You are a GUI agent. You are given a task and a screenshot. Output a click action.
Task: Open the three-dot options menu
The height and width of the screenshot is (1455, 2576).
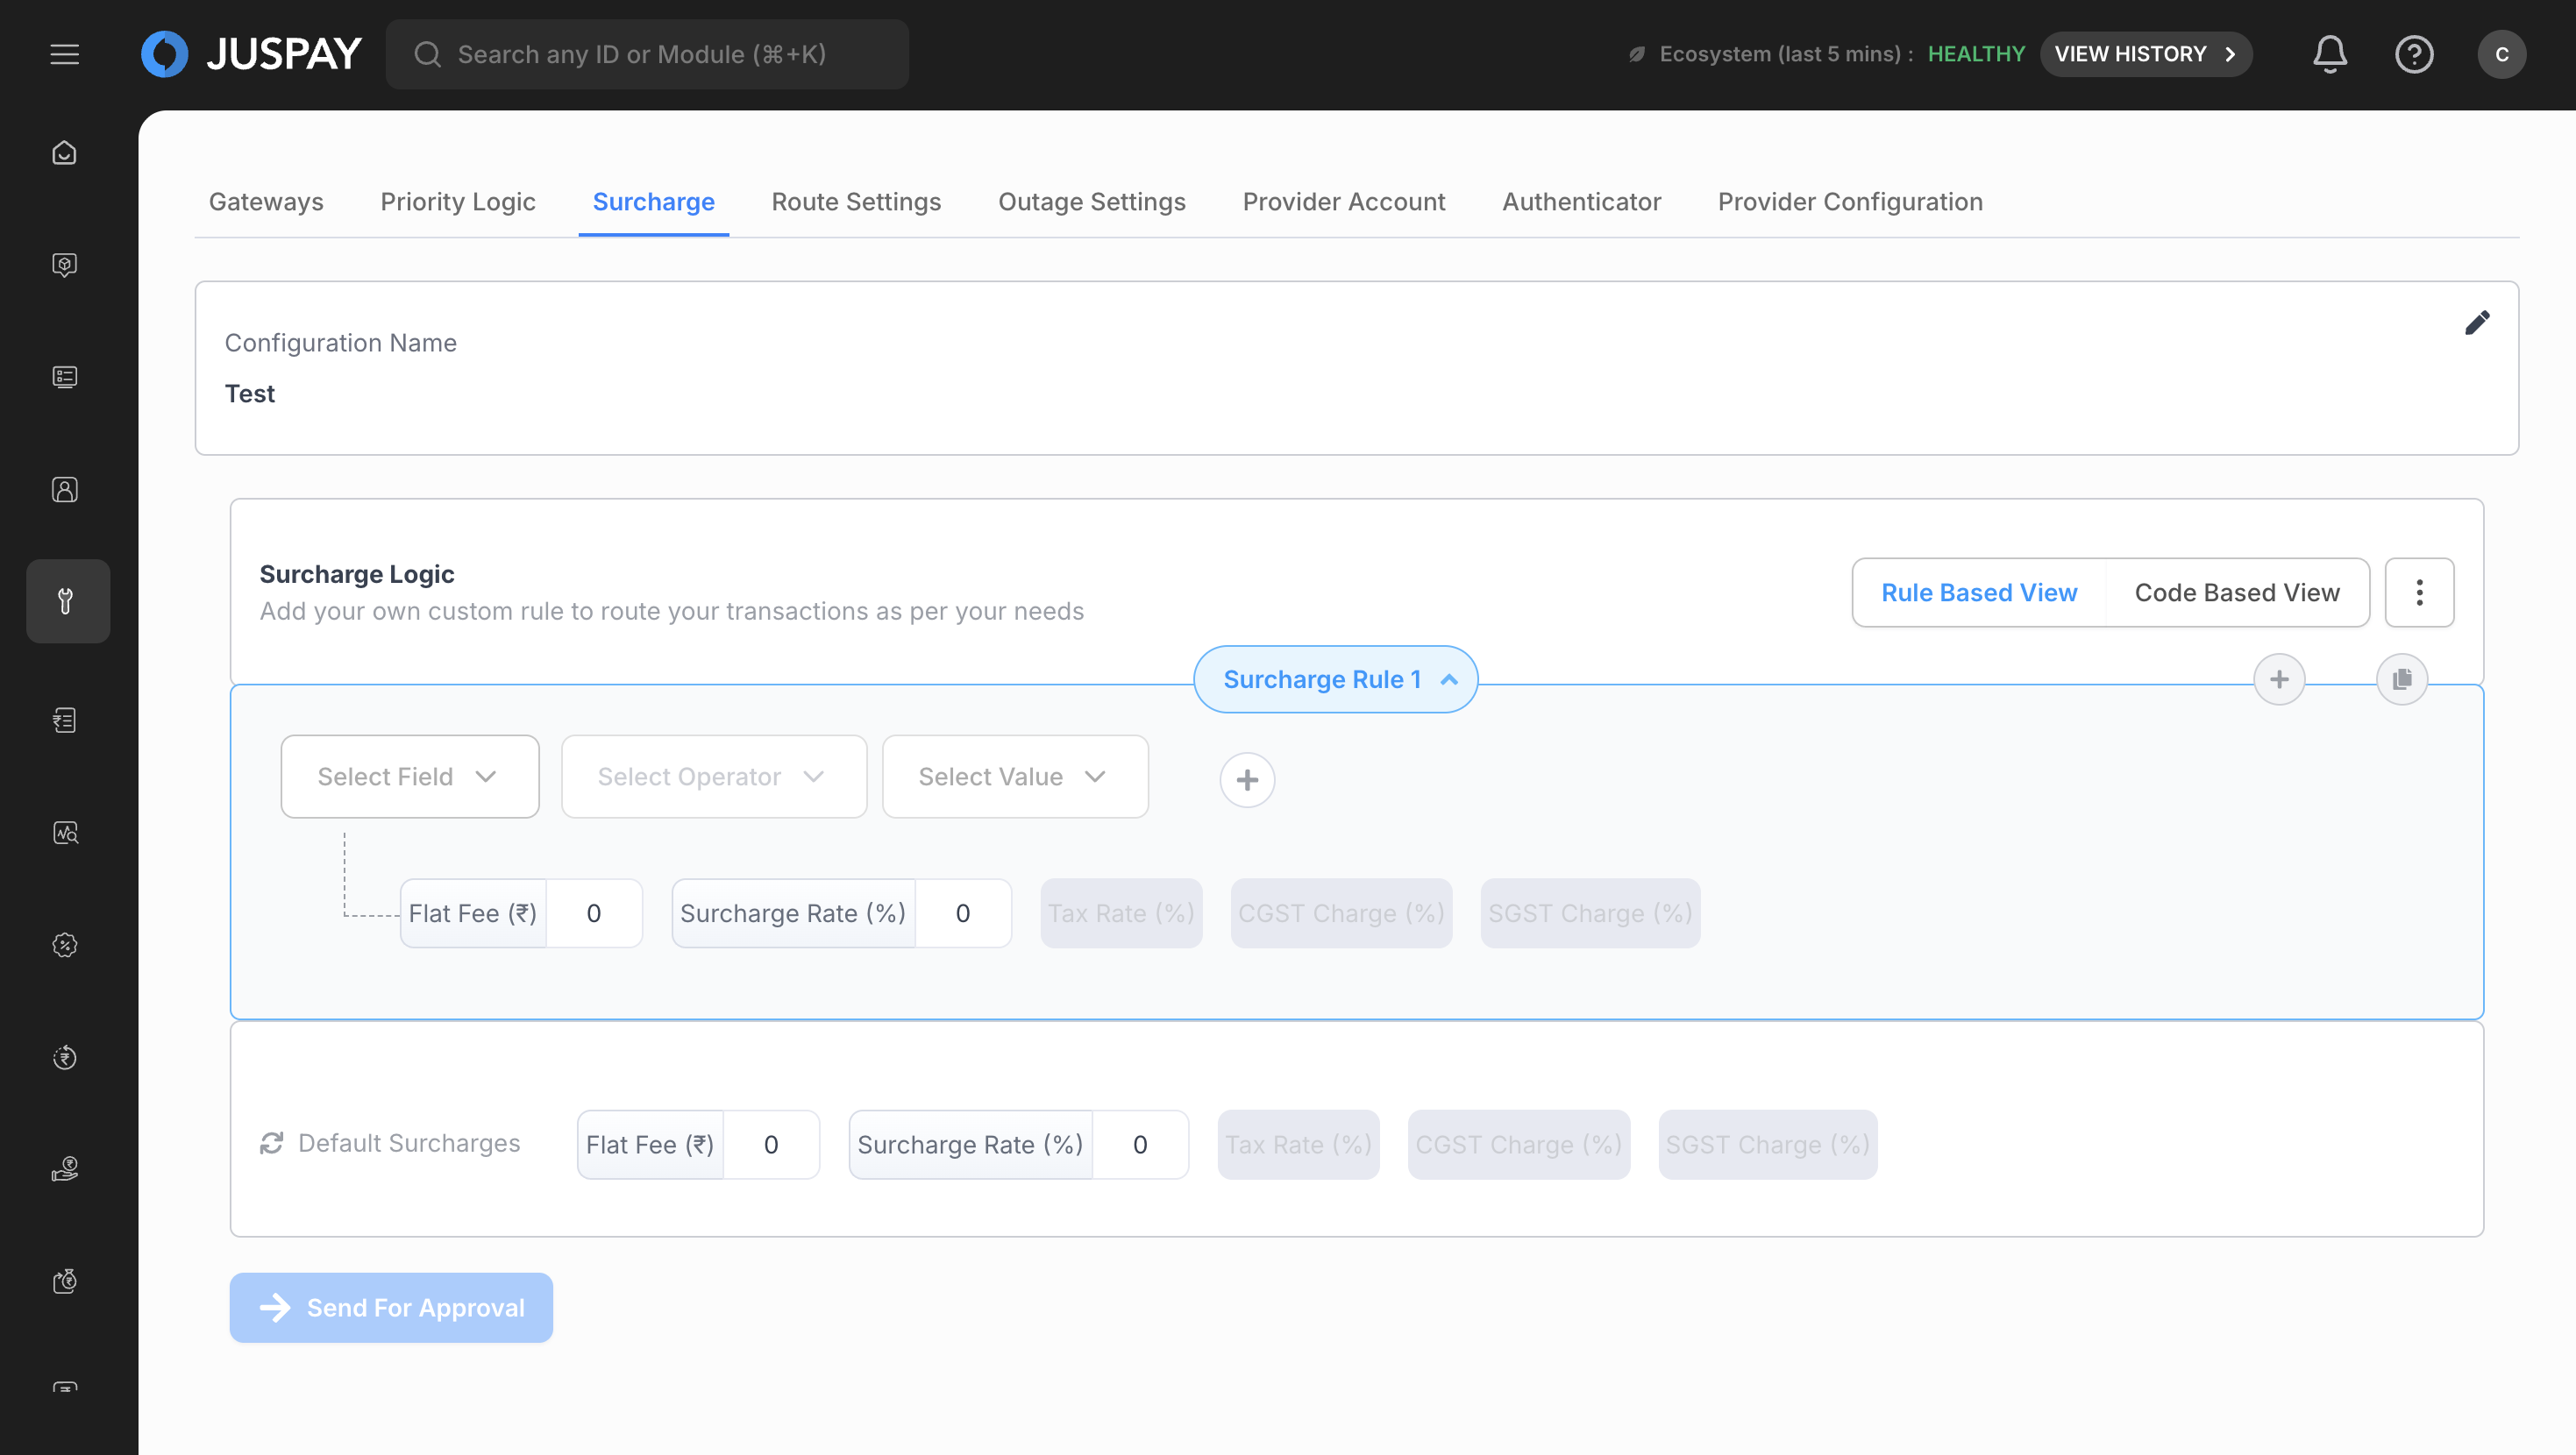point(2419,593)
